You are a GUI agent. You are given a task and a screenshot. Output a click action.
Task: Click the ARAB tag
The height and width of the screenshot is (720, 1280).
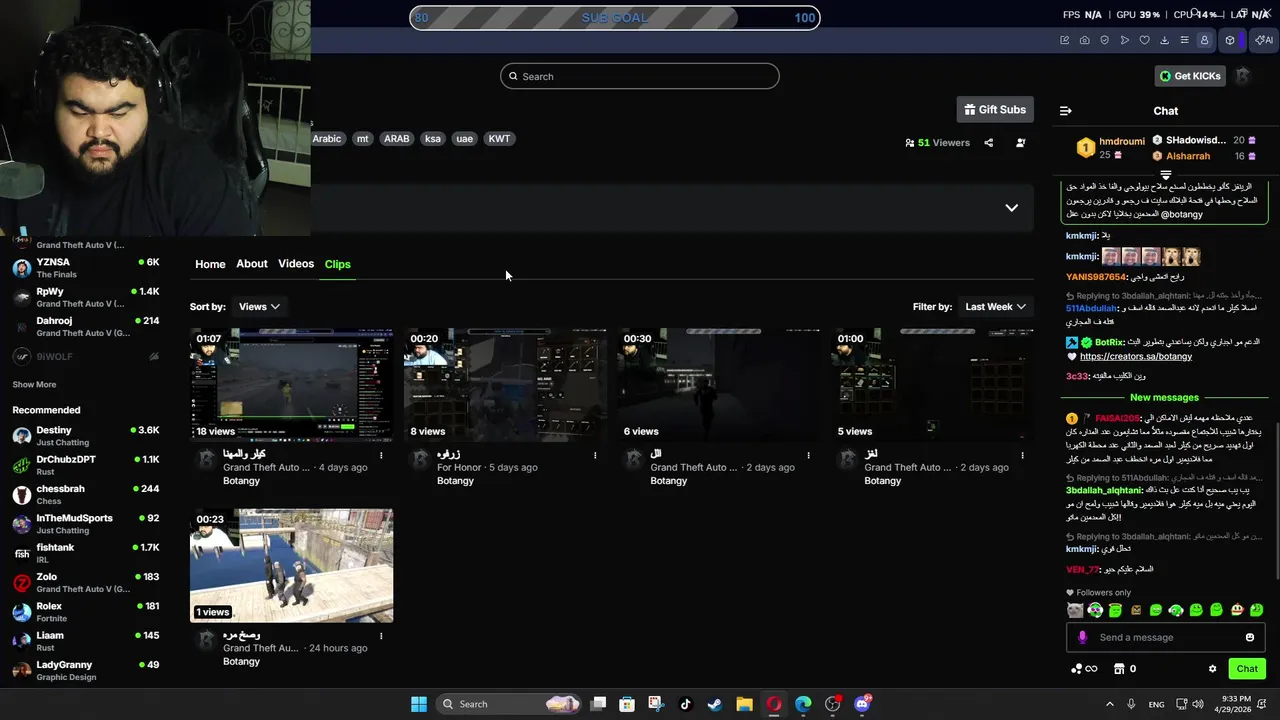click(x=397, y=139)
